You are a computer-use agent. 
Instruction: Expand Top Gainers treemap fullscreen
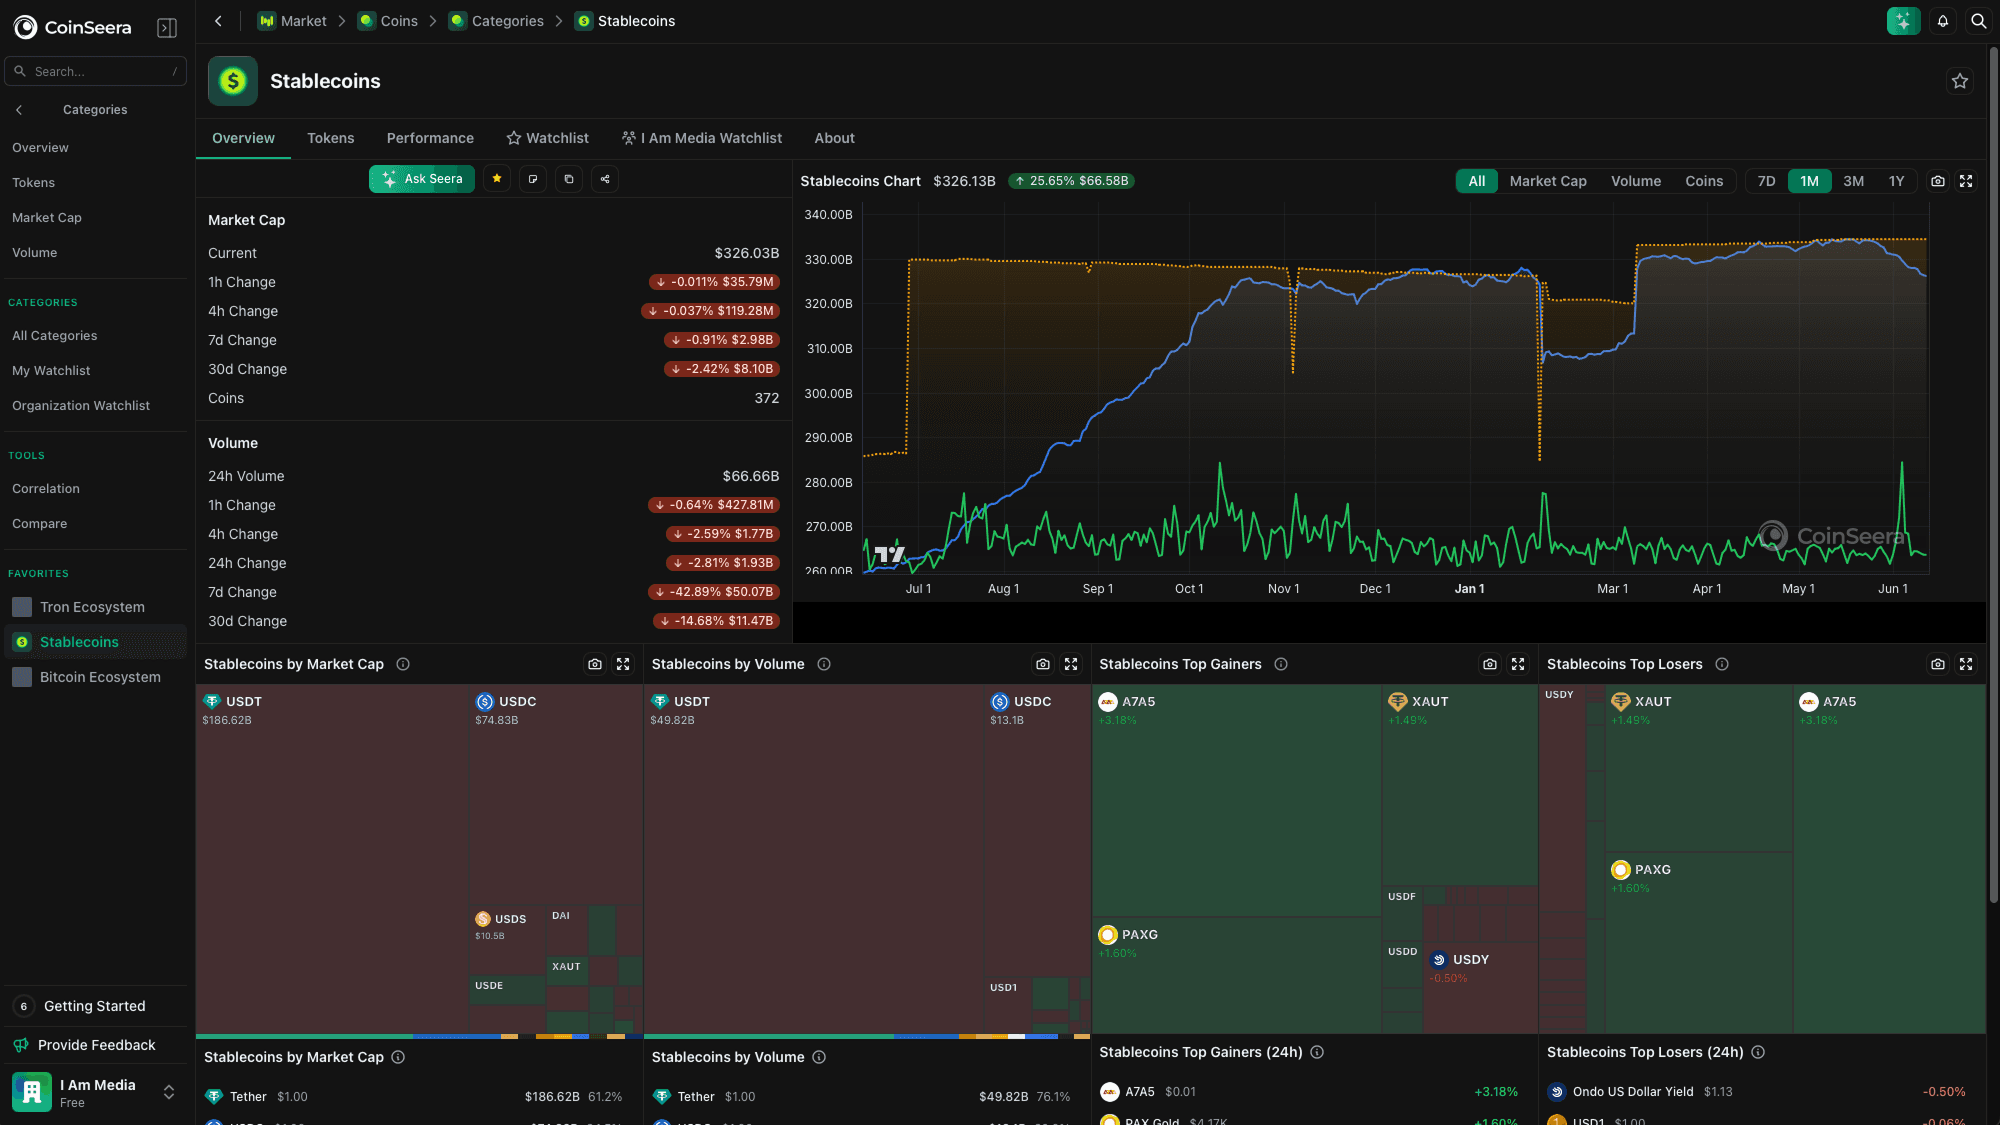[x=1518, y=664]
